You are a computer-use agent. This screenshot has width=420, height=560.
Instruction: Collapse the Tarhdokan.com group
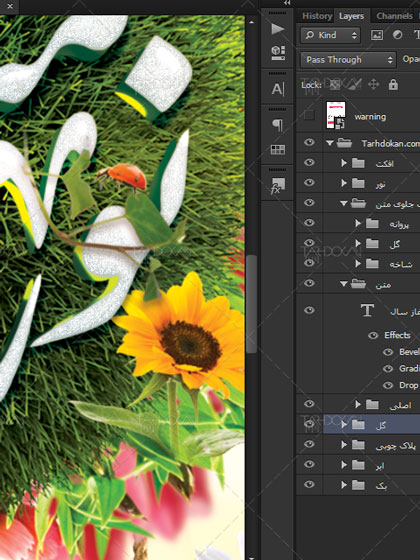click(330, 144)
